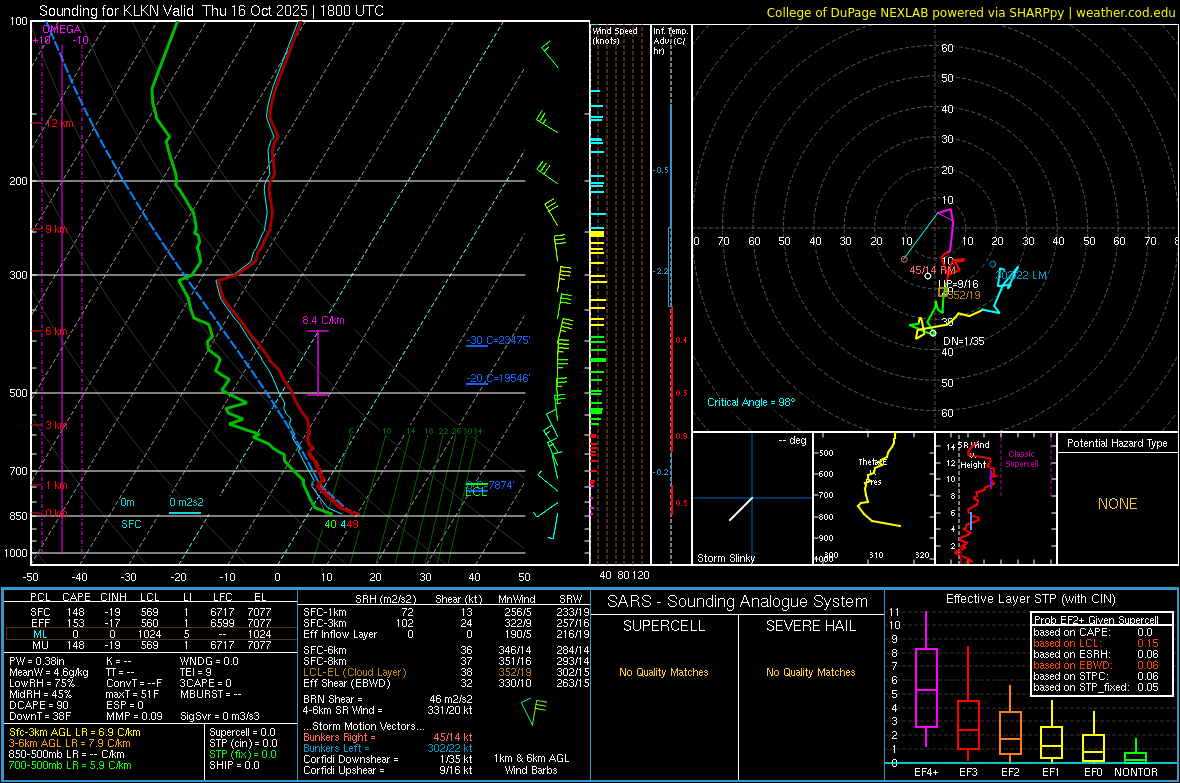Click the SRH (m2/s2) column header
The width and height of the screenshot is (1180, 783).
[x=385, y=599]
